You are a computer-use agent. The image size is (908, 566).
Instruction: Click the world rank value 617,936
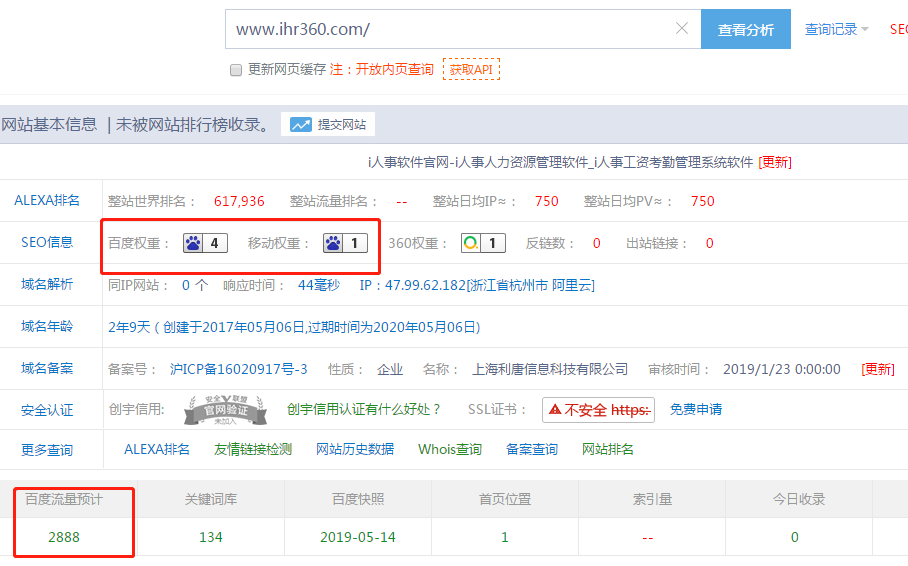click(x=239, y=201)
